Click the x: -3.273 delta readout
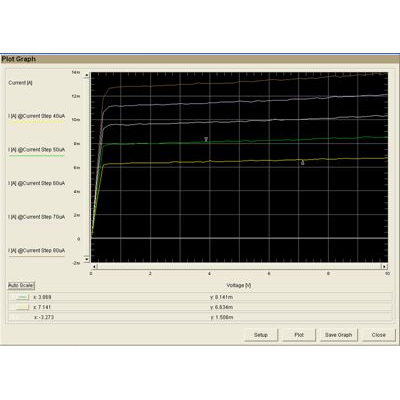The image size is (400, 400). point(44,318)
